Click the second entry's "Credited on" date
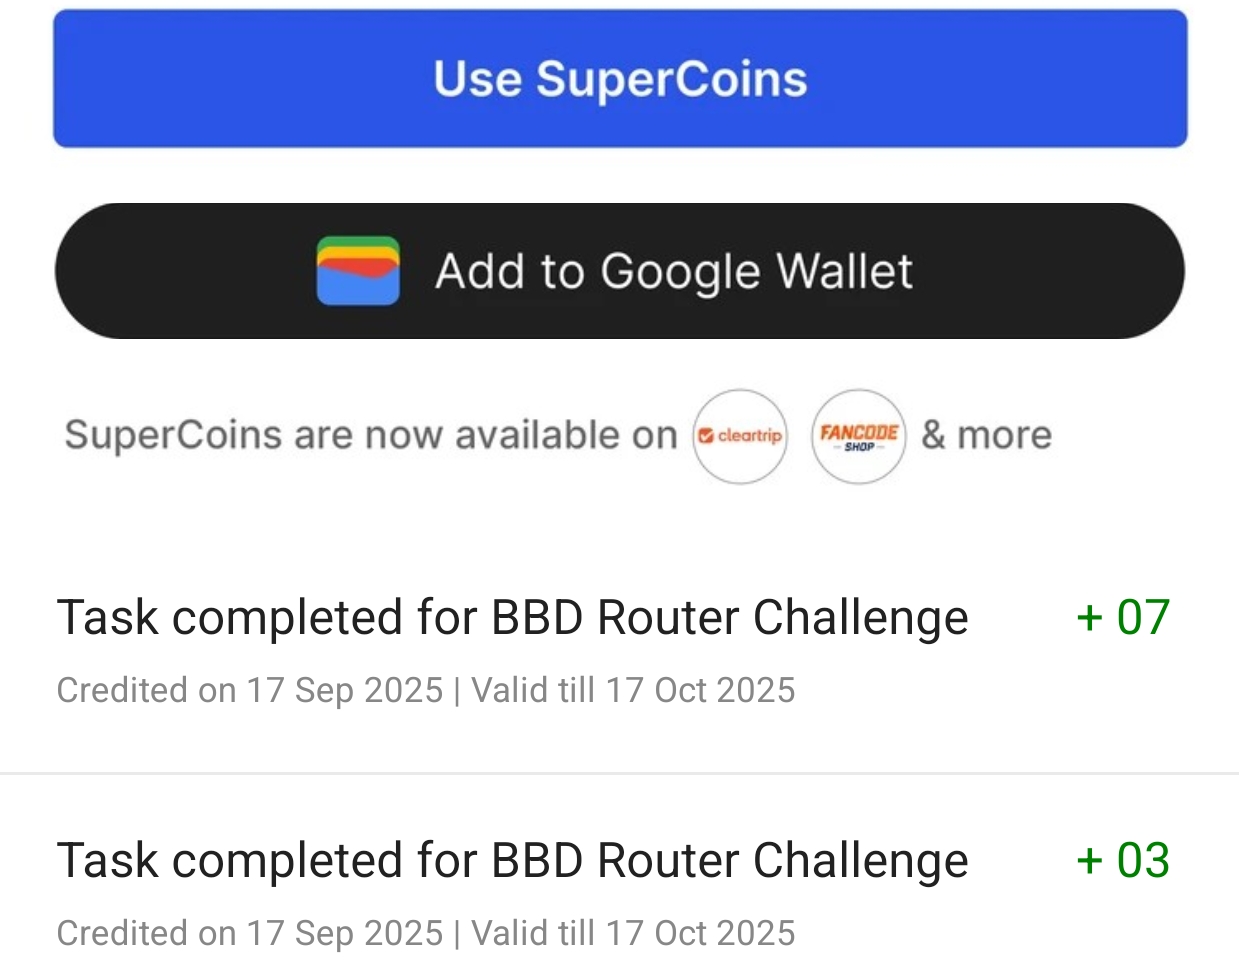1239x977 pixels. [249, 933]
